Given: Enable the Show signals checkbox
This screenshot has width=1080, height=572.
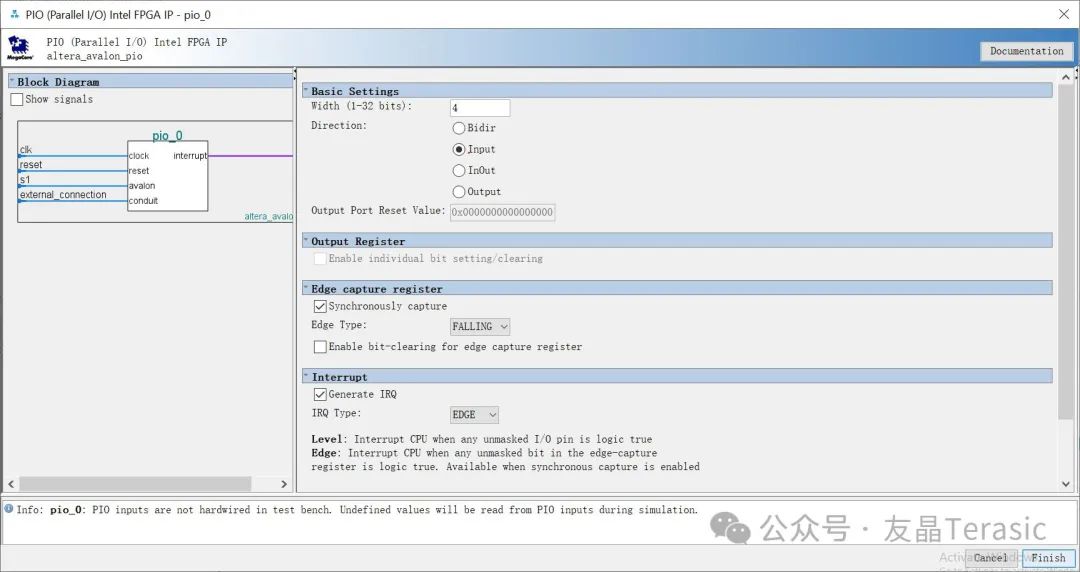Looking at the screenshot, I should [17, 99].
